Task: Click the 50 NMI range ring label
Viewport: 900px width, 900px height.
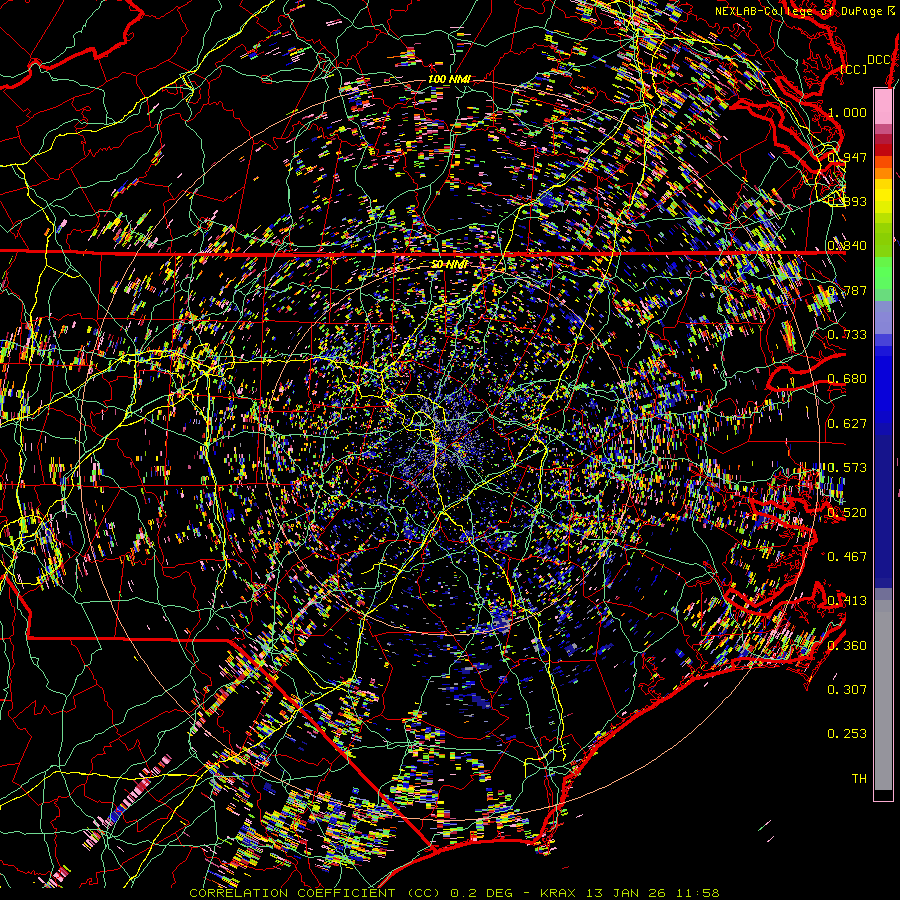Action: [449, 265]
